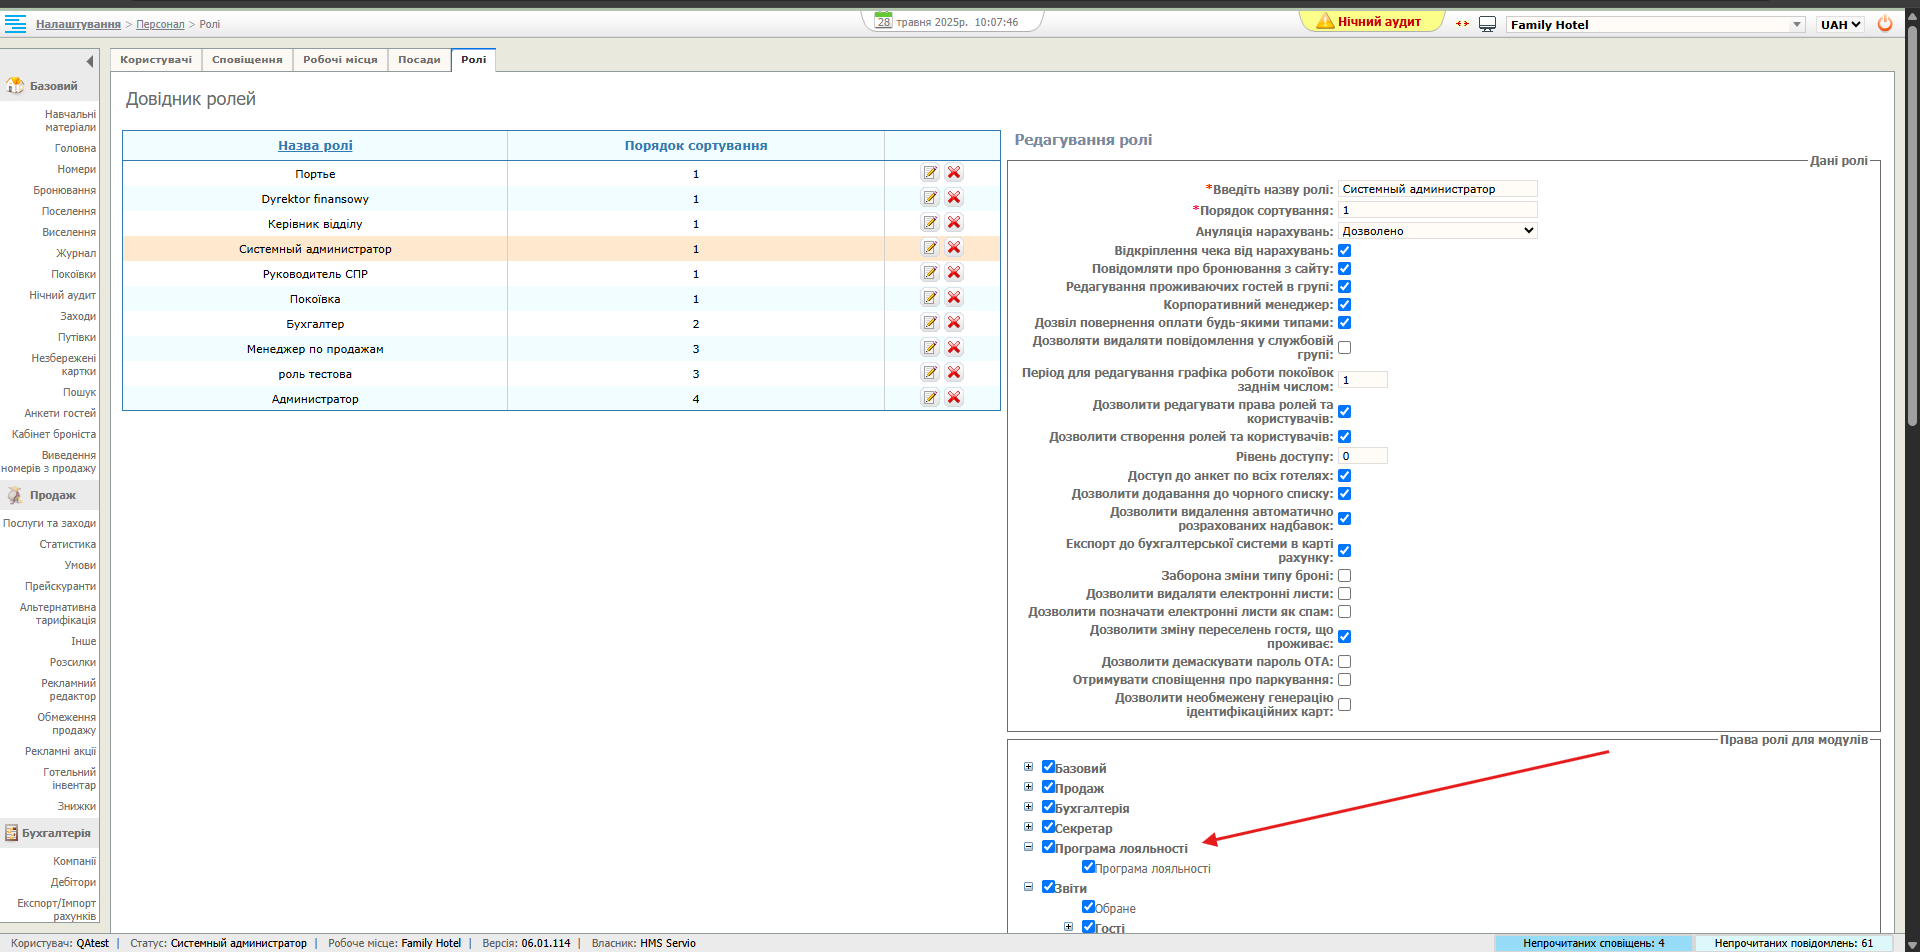The height and width of the screenshot is (952, 1920).
Task: Open Ануляція нарахувань dropdown
Action: 1437,231
